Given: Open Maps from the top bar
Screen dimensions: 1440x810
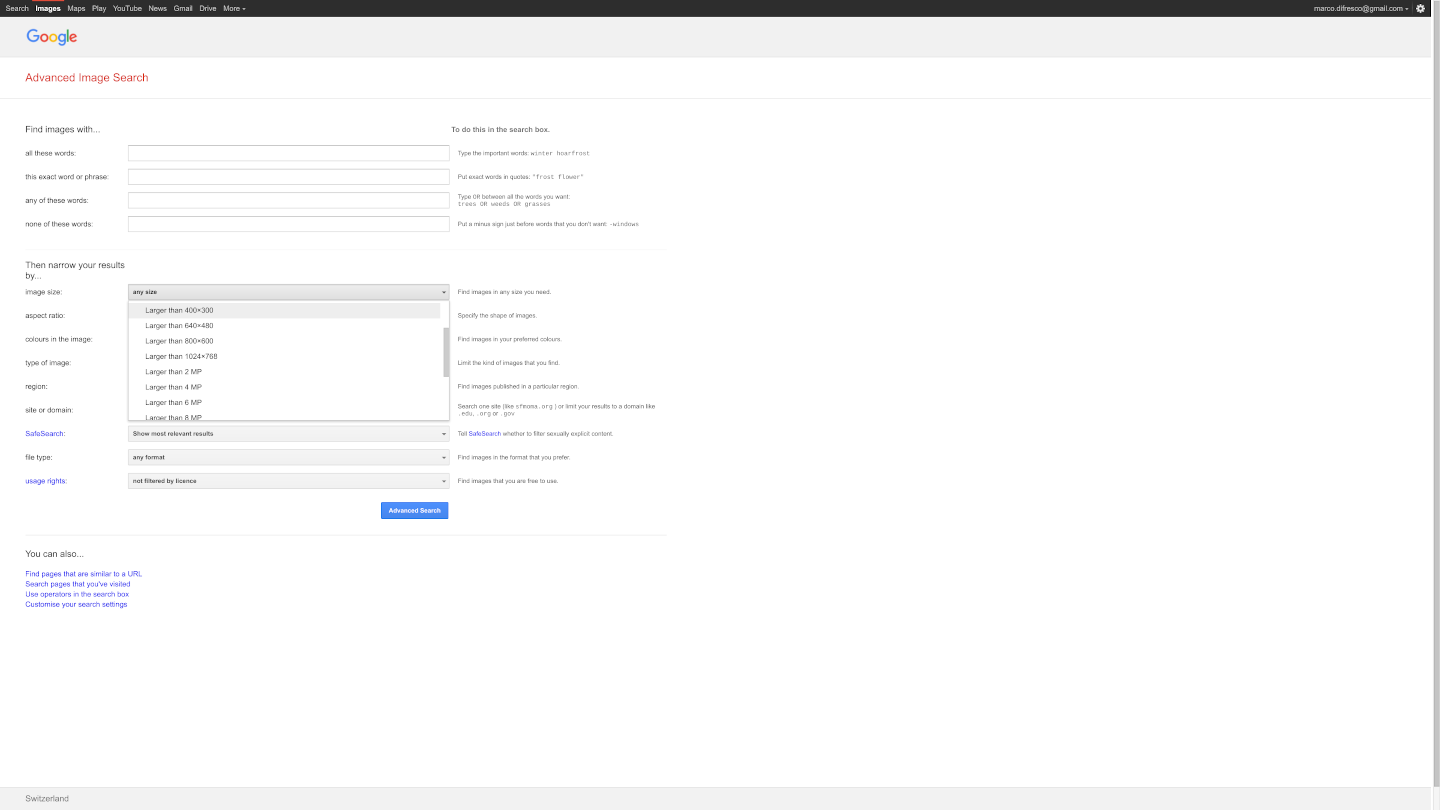Looking at the screenshot, I should tap(76, 8).
